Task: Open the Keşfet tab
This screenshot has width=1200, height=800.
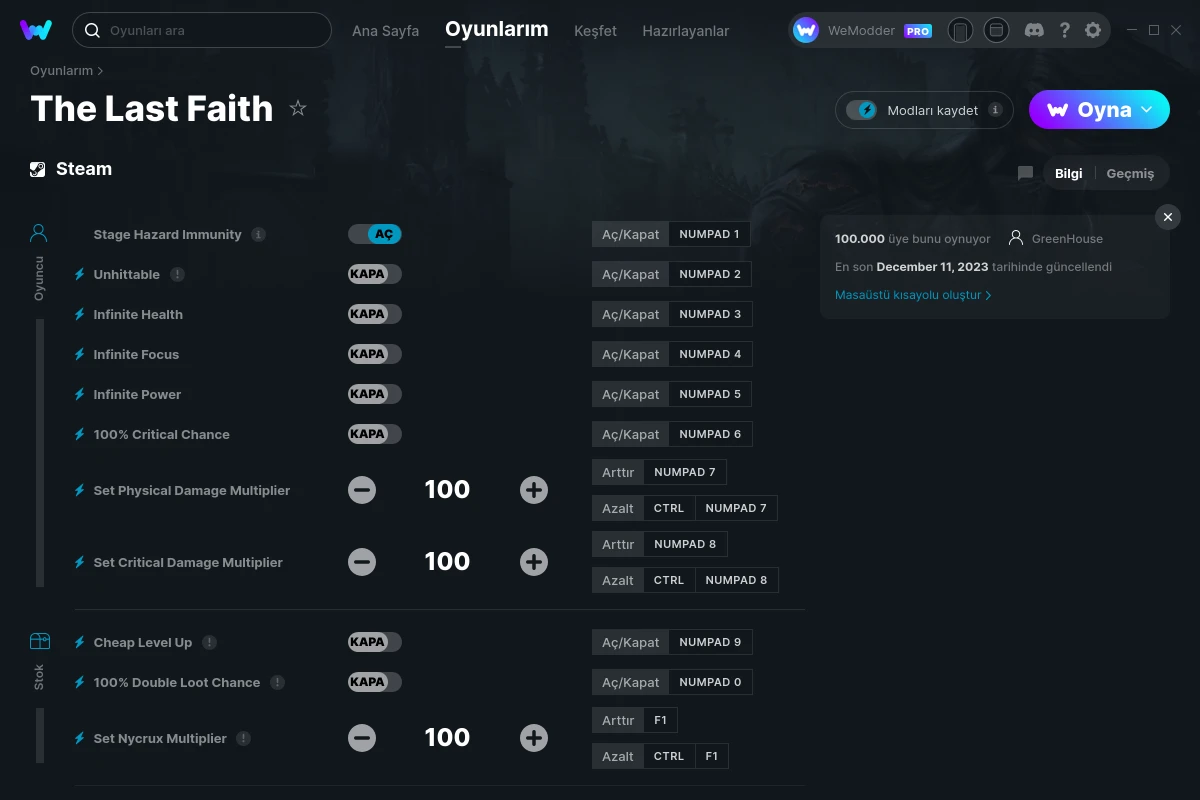Action: (x=595, y=31)
